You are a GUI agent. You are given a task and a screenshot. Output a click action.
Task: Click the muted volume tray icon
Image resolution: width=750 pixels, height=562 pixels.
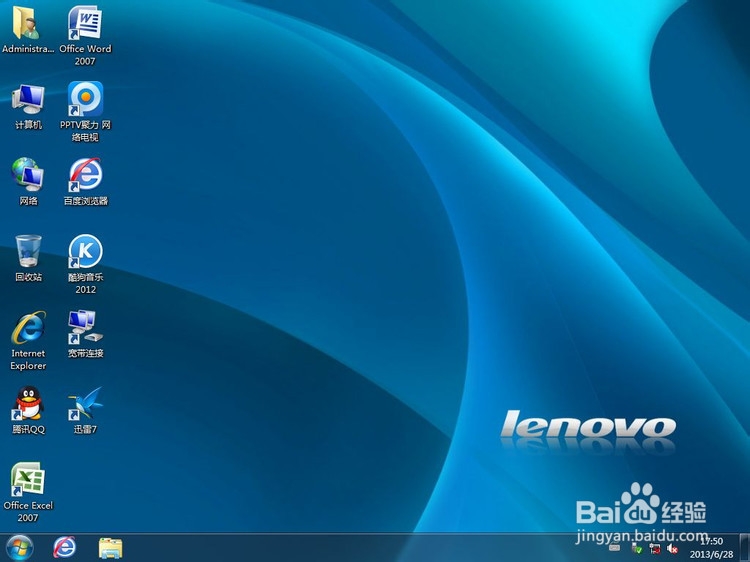[x=672, y=549]
